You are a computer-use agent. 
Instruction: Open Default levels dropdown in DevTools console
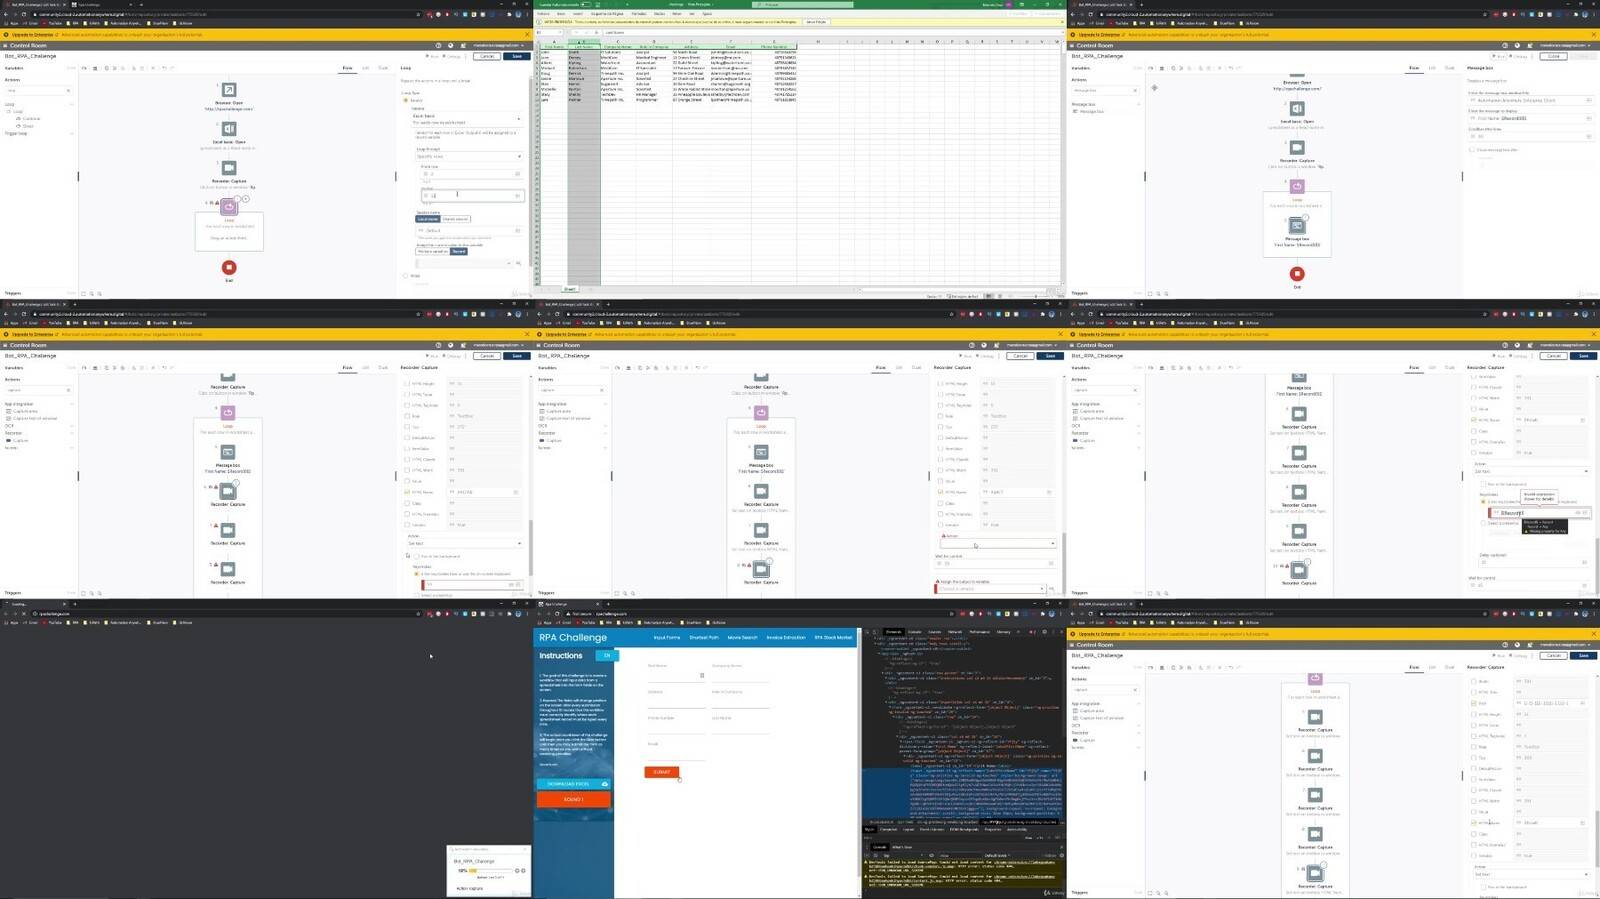(998, 855)
